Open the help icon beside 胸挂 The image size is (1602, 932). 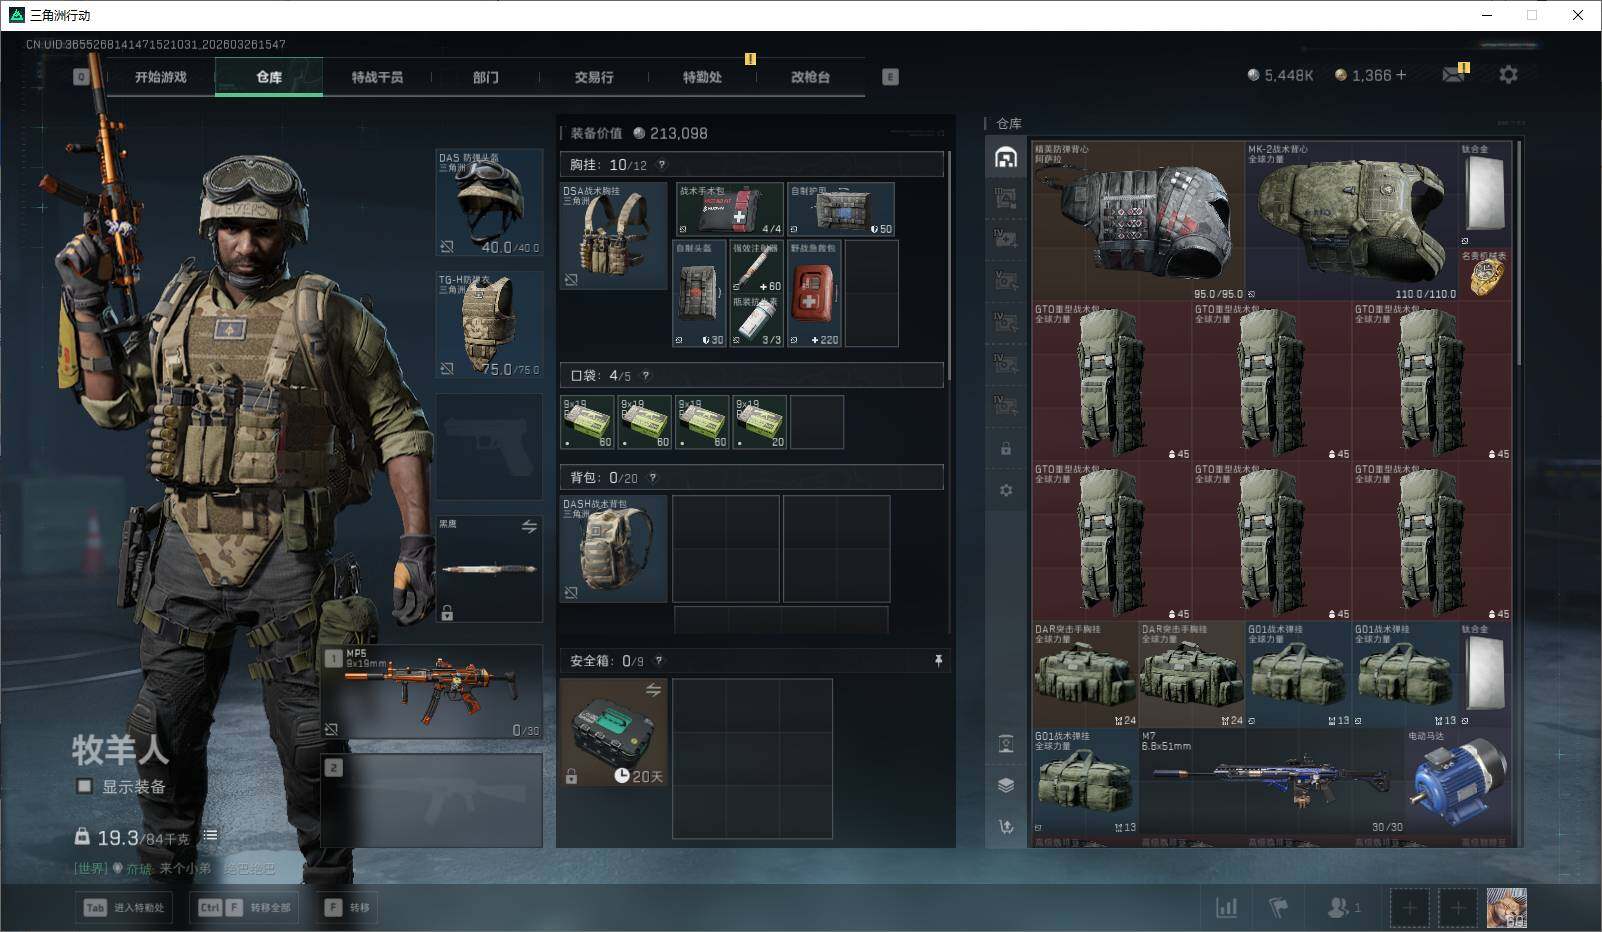(x=661, y=165)
